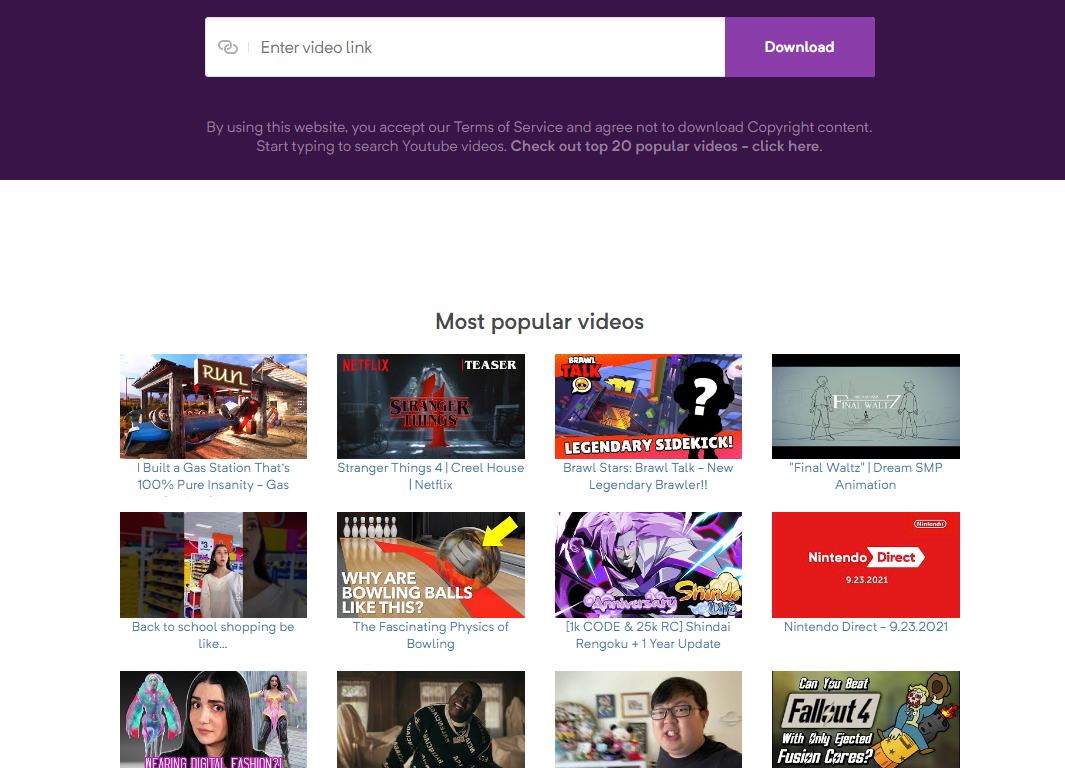Open the bowling balls physics thumbnail

430,565
